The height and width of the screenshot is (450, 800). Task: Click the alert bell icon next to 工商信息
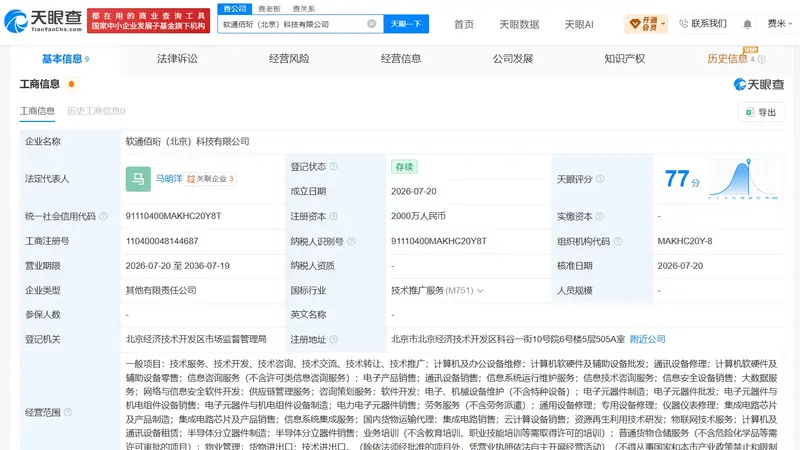(71, 84)
